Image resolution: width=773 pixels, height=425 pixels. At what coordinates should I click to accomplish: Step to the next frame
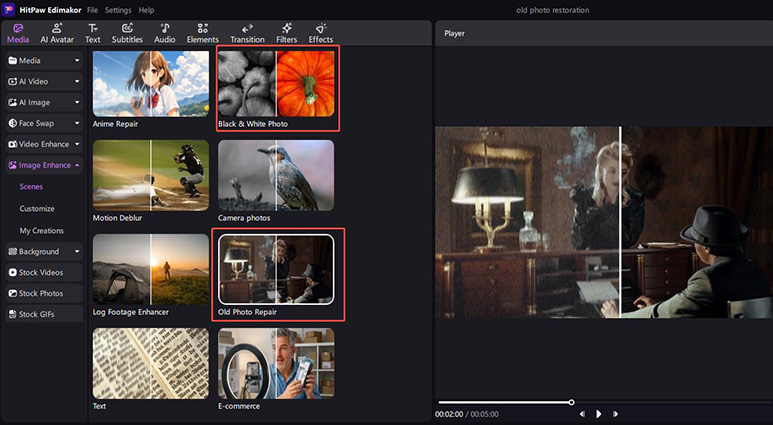[x=615, y=414]
